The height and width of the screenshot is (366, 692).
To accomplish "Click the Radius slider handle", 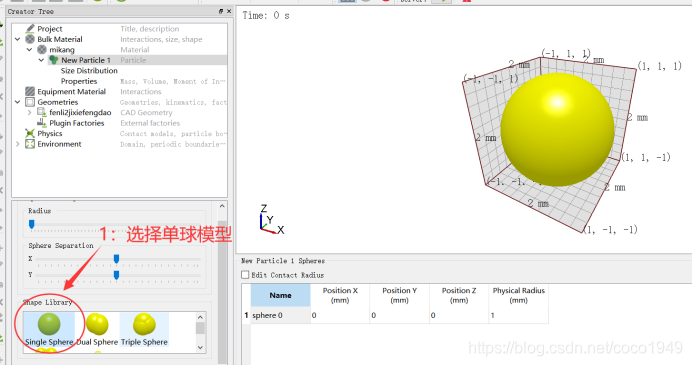I will coord(31,224).
